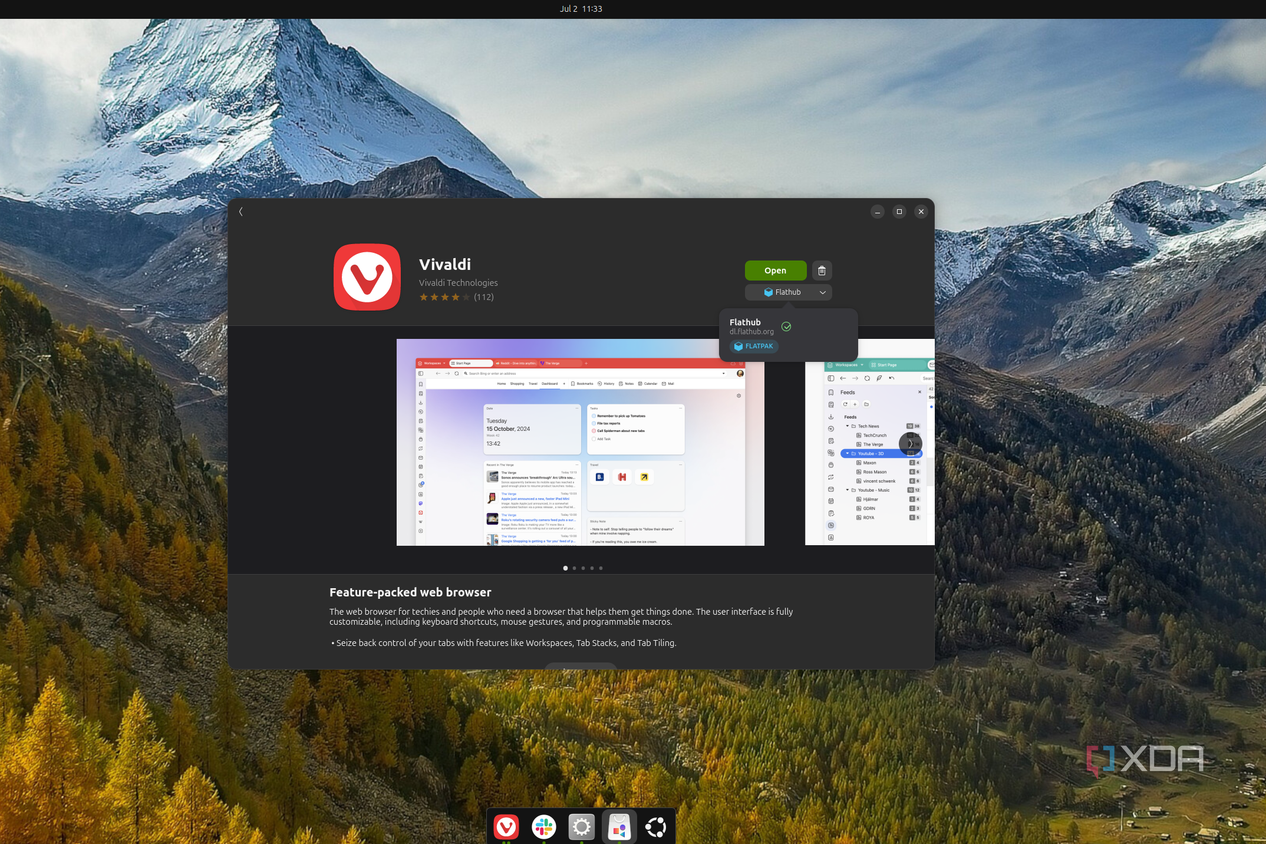Click the star rating with 112 reviews
Viewport: 1266px width, 844px height.
456,297
